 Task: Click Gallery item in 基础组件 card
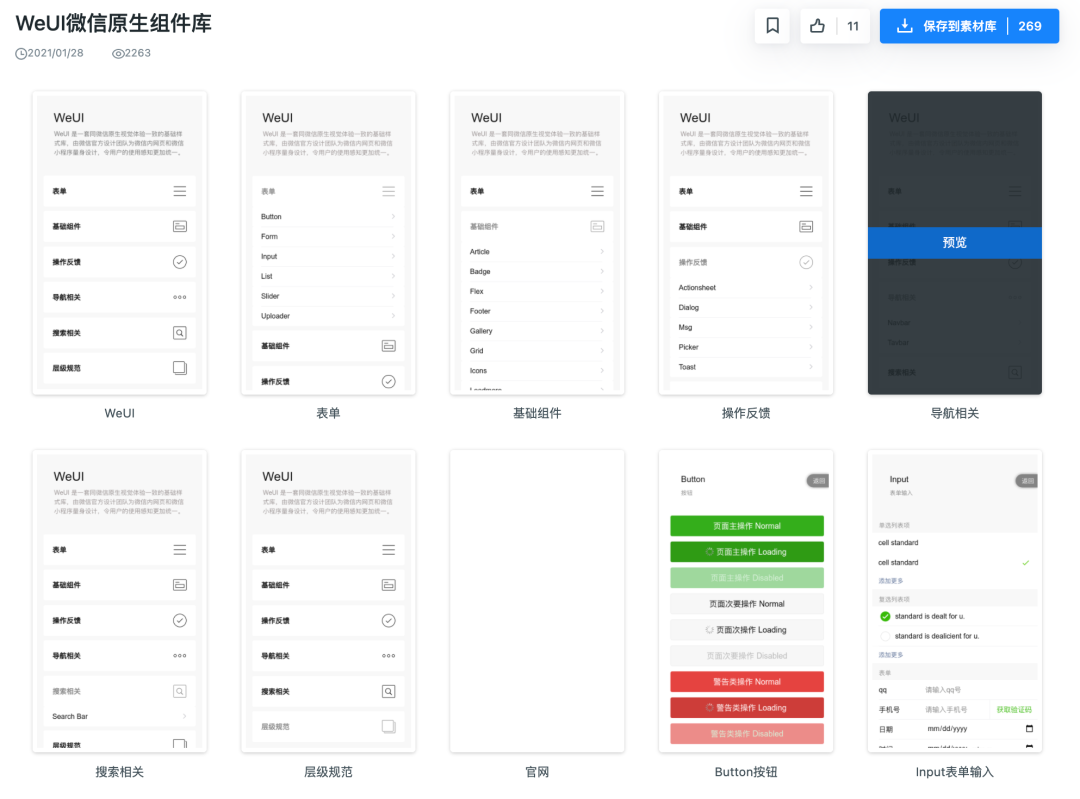(537, 331)
